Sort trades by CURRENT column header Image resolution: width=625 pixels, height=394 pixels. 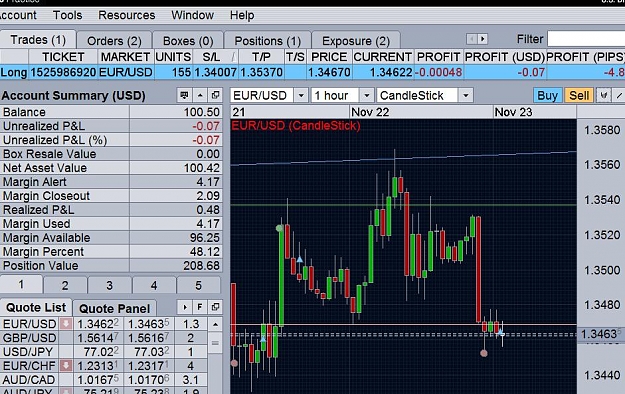pyautogui.click(x=383, y=57)
